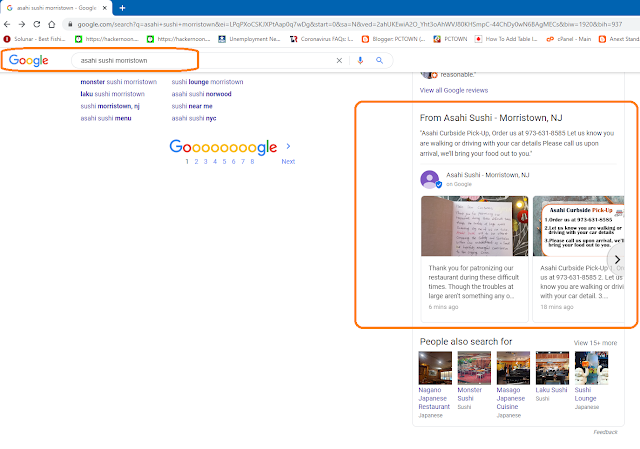This screenshot has height=449, width=640.
Task: Go to results page 6
Action: (233, 162)
